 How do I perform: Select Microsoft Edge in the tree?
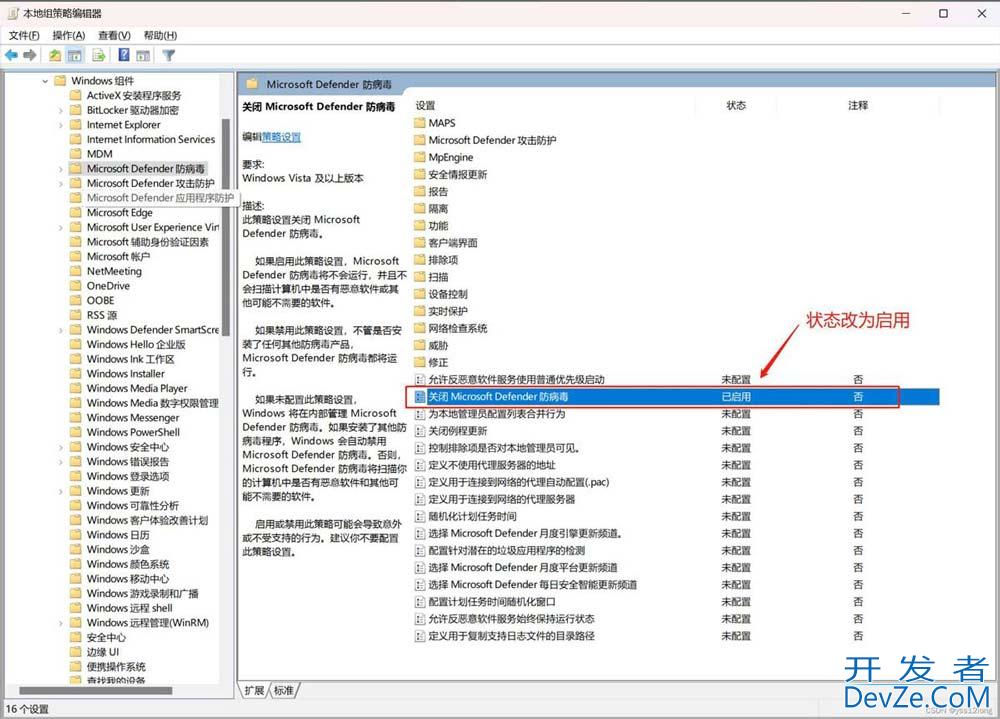[119, 213]
